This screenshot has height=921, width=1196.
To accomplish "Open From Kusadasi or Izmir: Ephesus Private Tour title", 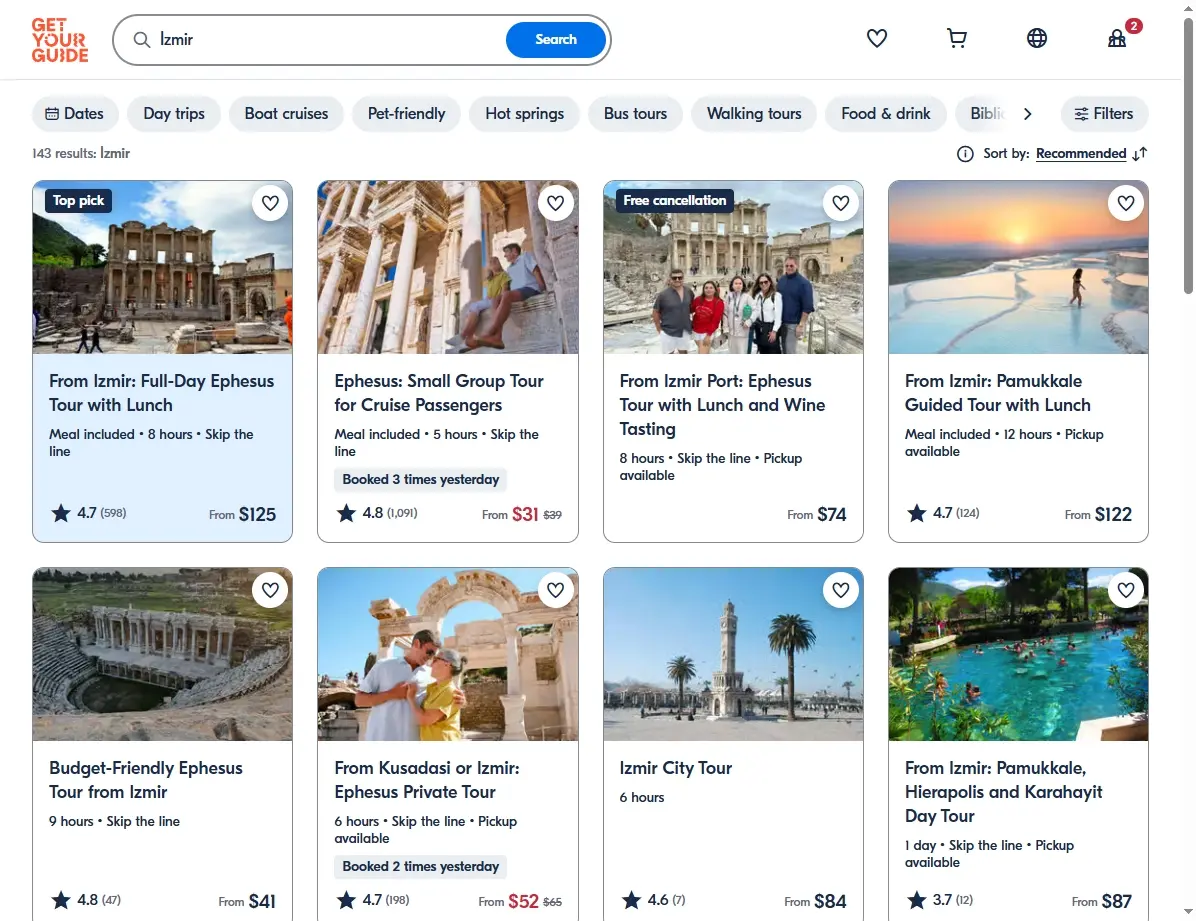I will [x=426, y=780].
